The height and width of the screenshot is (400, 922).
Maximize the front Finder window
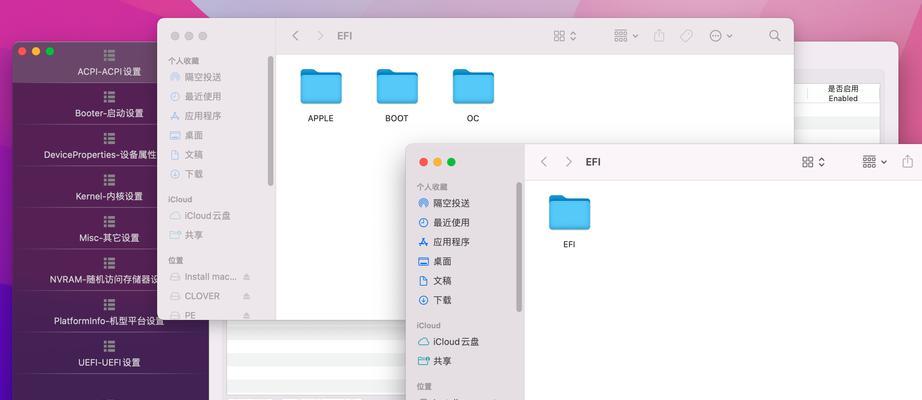tap(451, 162)
